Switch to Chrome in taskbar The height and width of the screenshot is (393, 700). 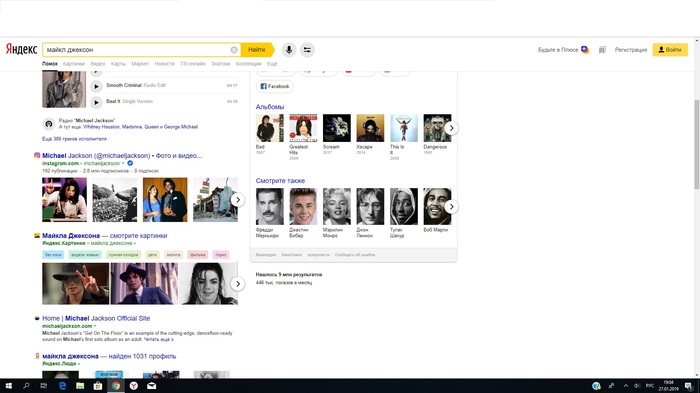(x=116, y=386)
